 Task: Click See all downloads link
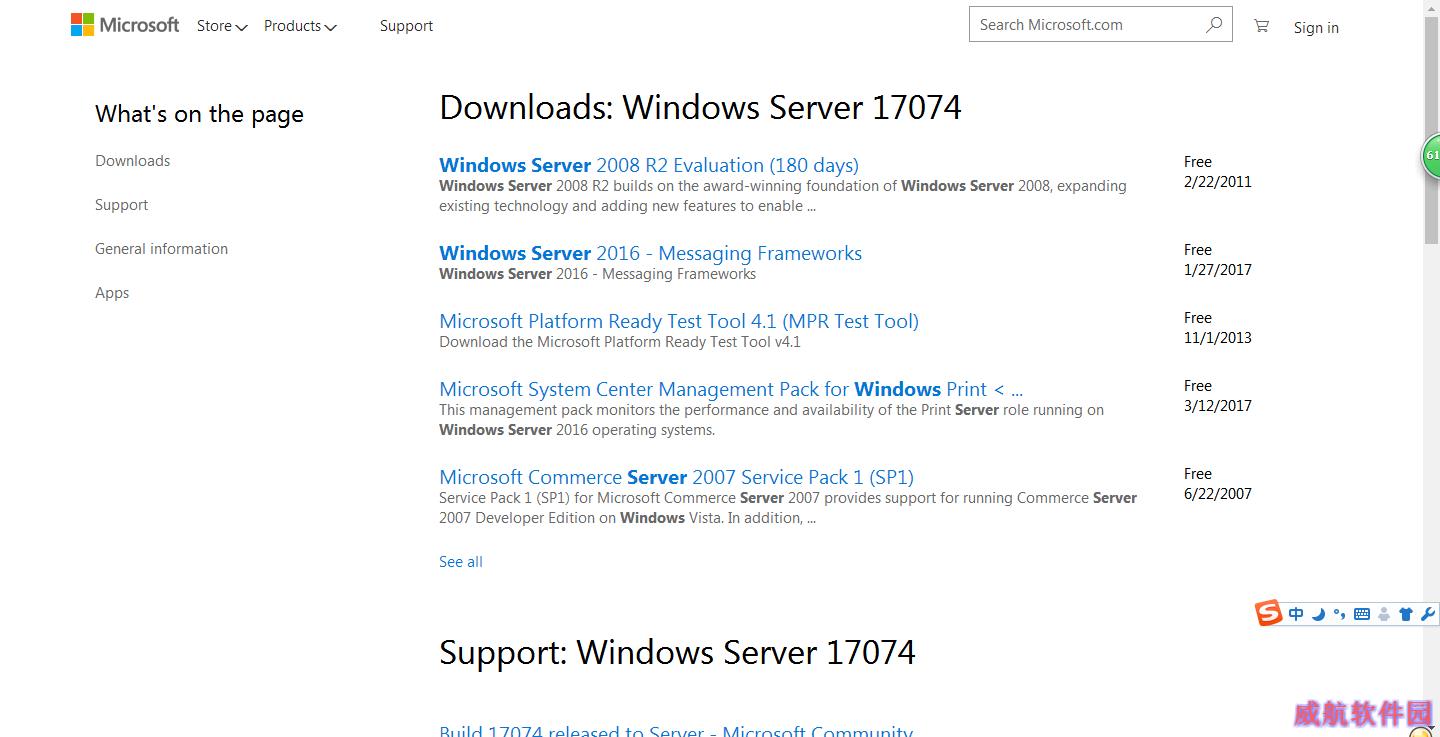[x=460, y=562]
